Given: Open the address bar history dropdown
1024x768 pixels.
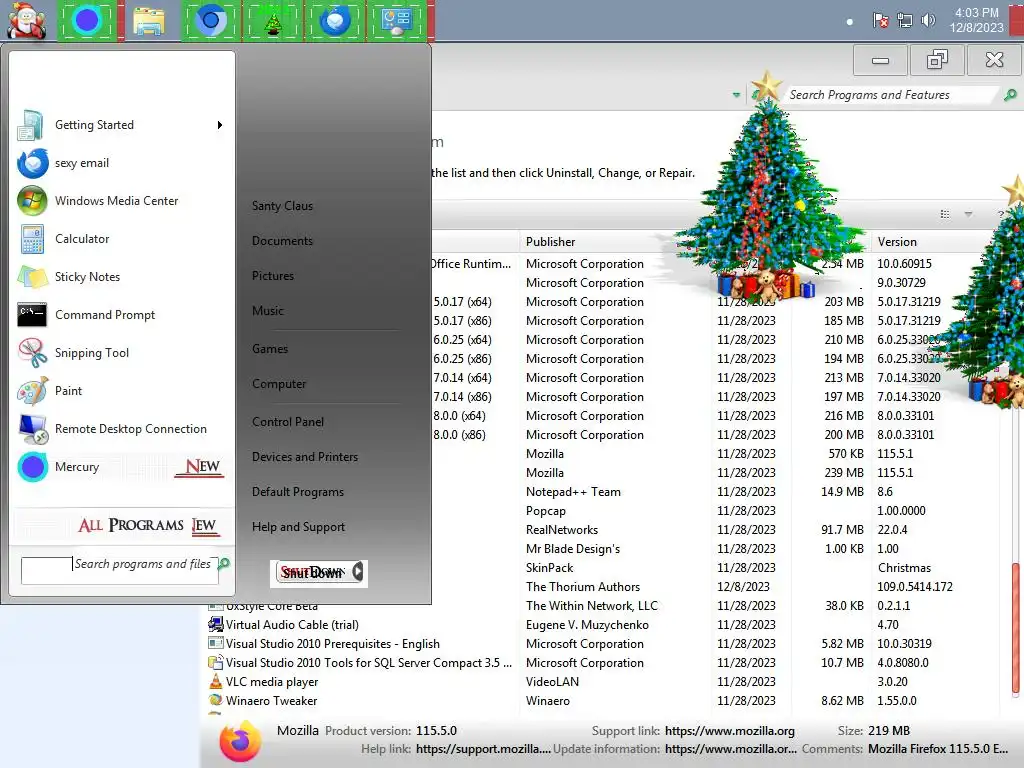Looking at the screenshot, I should click(737, 95).
